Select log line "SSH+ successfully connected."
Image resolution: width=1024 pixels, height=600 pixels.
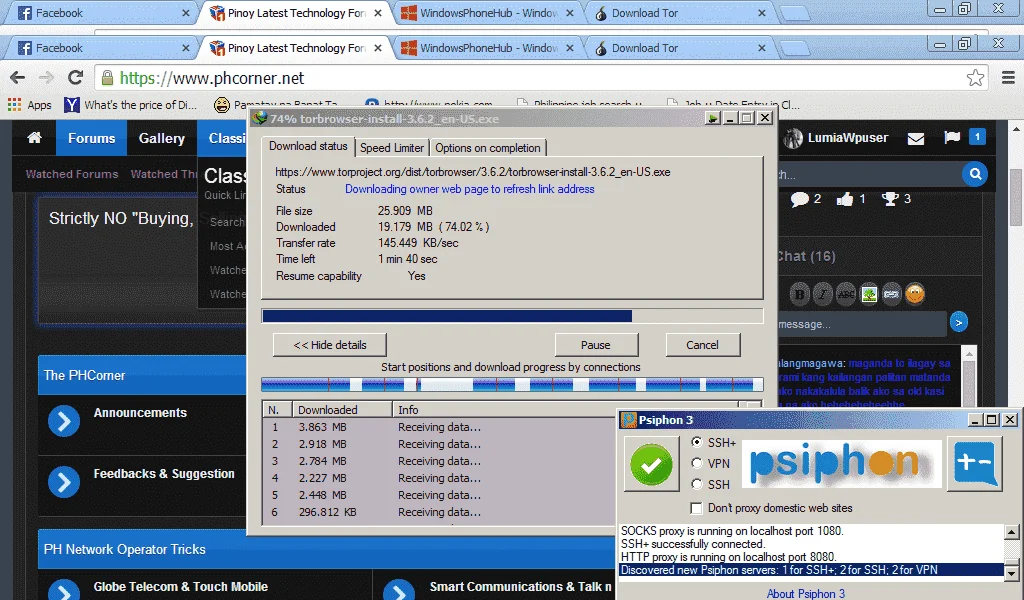click(692, 544)
